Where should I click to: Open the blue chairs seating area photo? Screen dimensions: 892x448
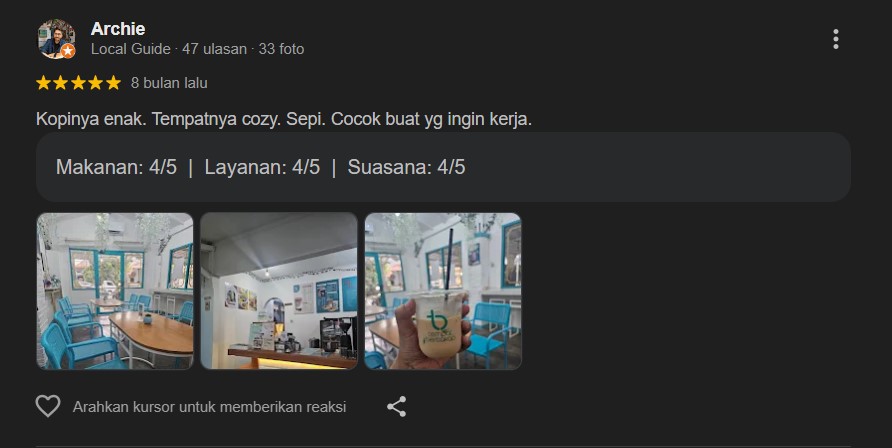coord(115,291)
